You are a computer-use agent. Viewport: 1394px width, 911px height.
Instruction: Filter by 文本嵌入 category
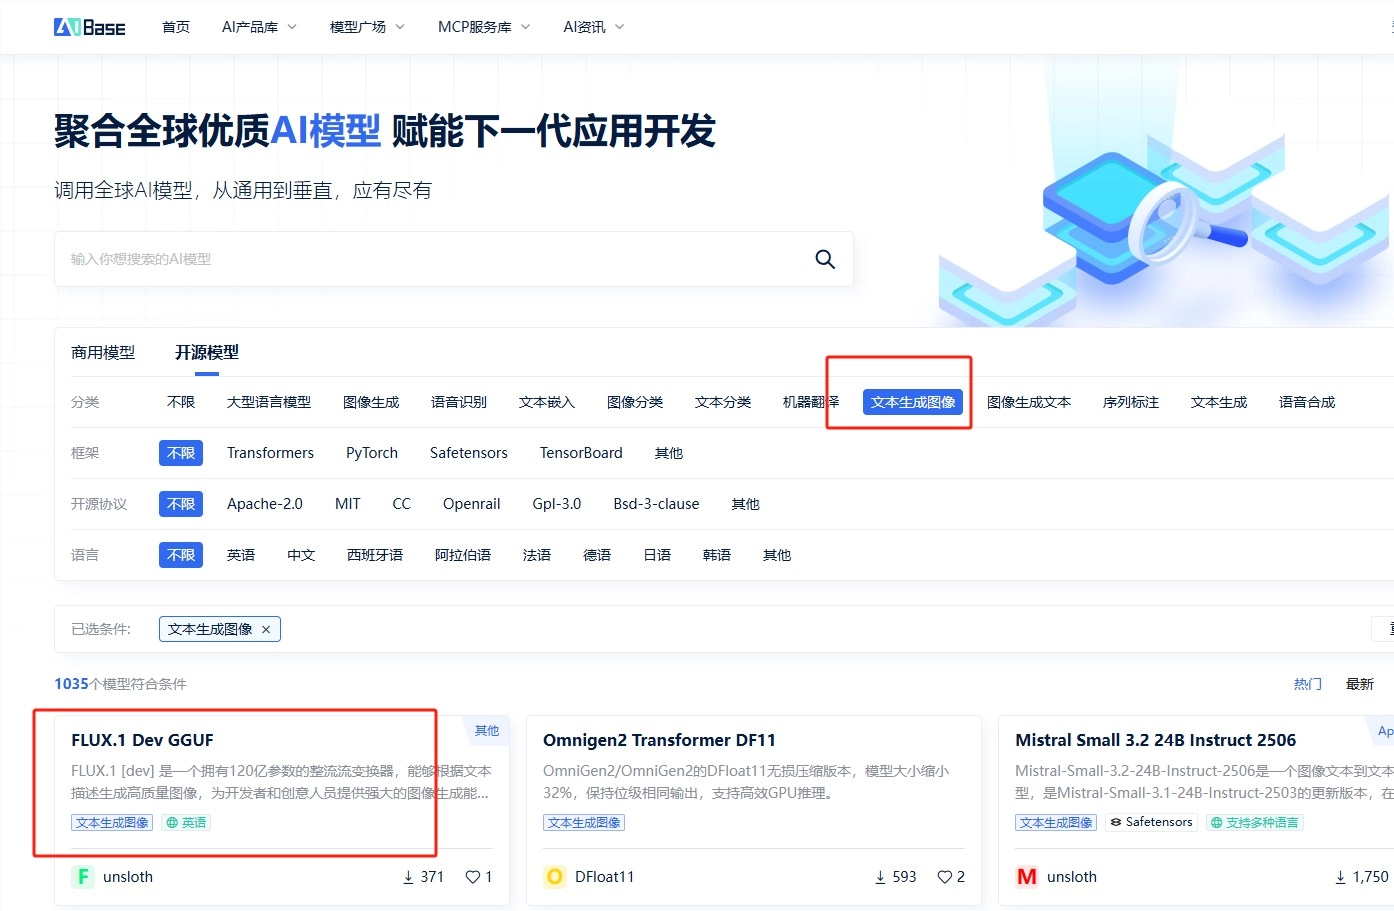pyautogui.click(x=547, y=402)
